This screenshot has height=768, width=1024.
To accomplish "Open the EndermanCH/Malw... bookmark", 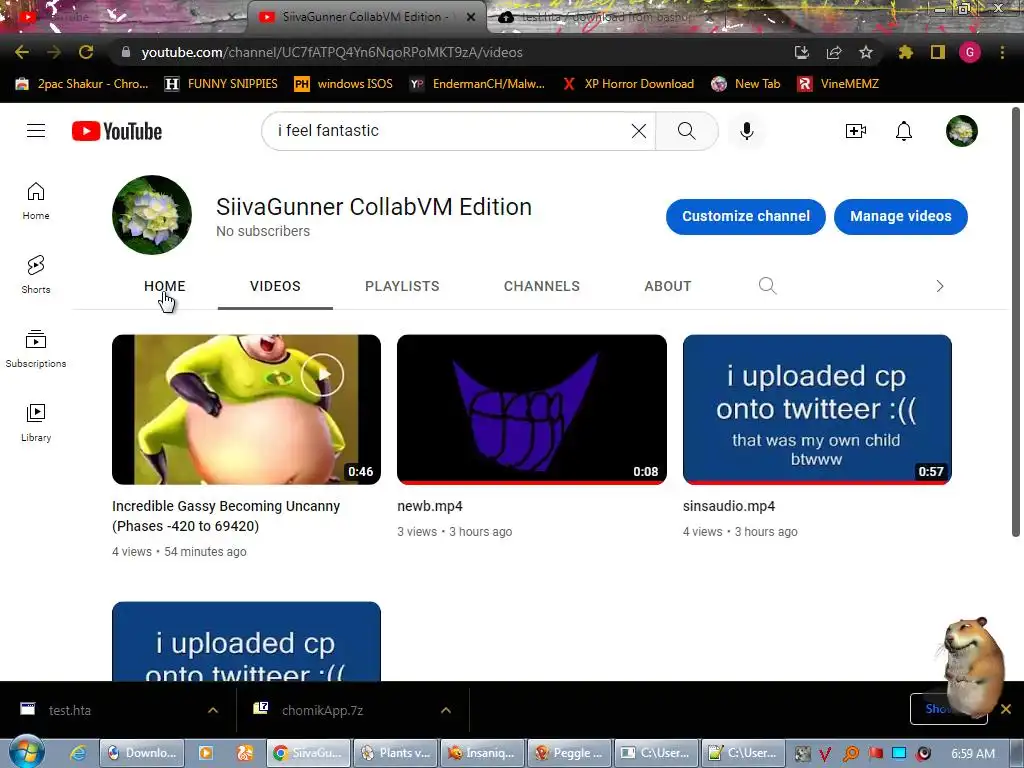I will coord(477,84).
